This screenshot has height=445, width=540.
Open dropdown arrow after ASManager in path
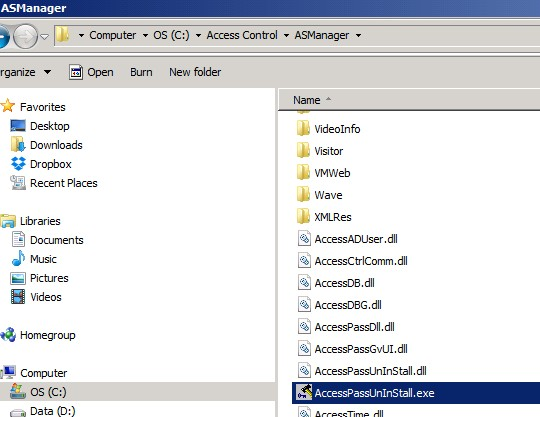pos(359,35)
